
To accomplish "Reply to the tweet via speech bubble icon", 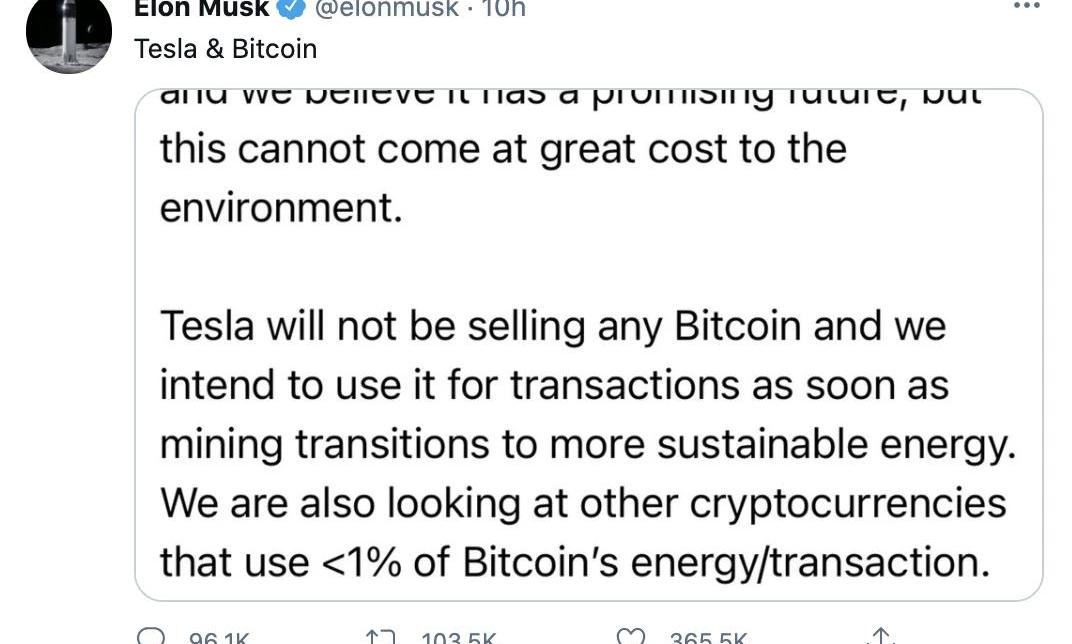I will click(x=150, y=637).
